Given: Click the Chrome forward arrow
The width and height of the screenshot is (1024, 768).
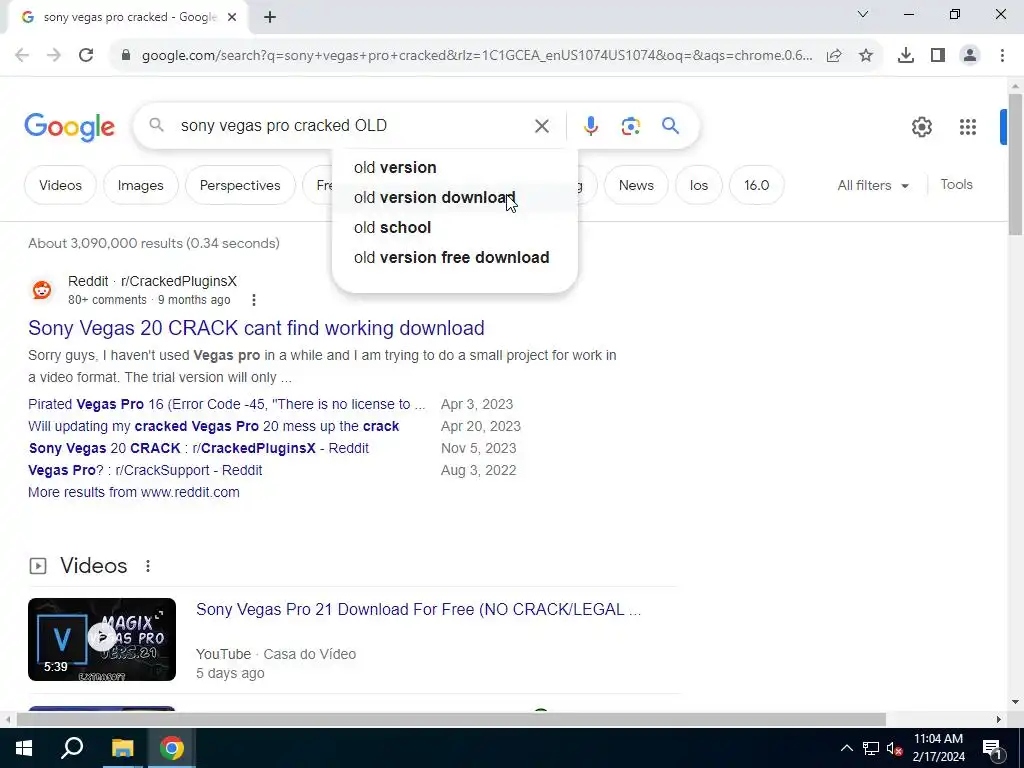Looking at the screenshot, I should pyautogui.click(x=54, y=56).
